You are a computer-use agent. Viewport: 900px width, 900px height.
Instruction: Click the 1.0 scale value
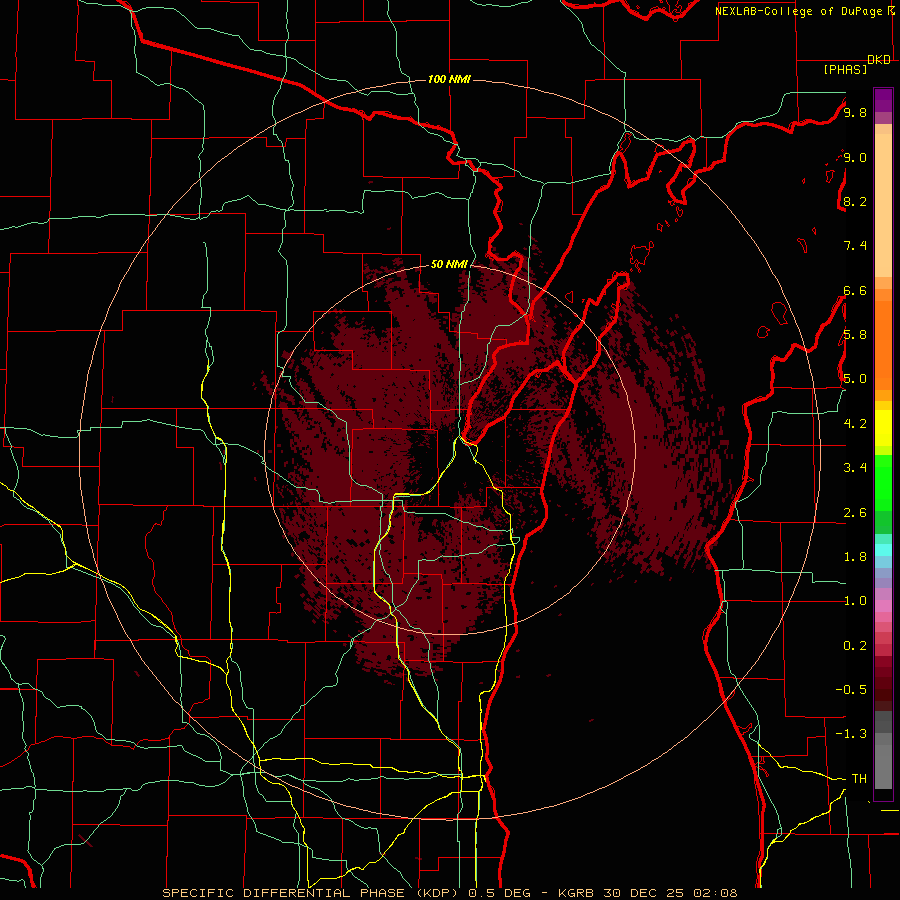coord(855,601)
